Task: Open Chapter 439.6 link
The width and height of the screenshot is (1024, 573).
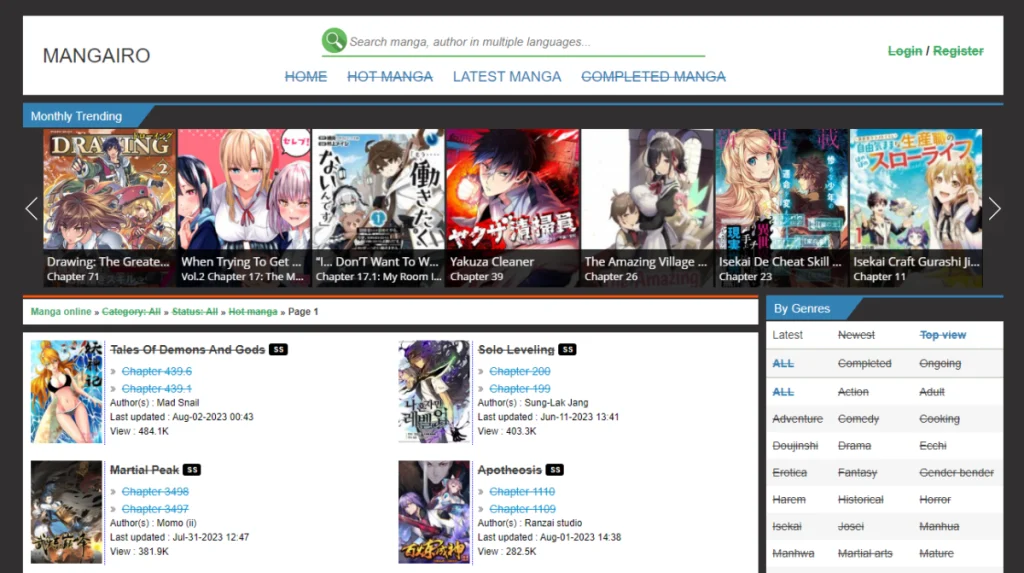Action: click(x=157, y=371)
